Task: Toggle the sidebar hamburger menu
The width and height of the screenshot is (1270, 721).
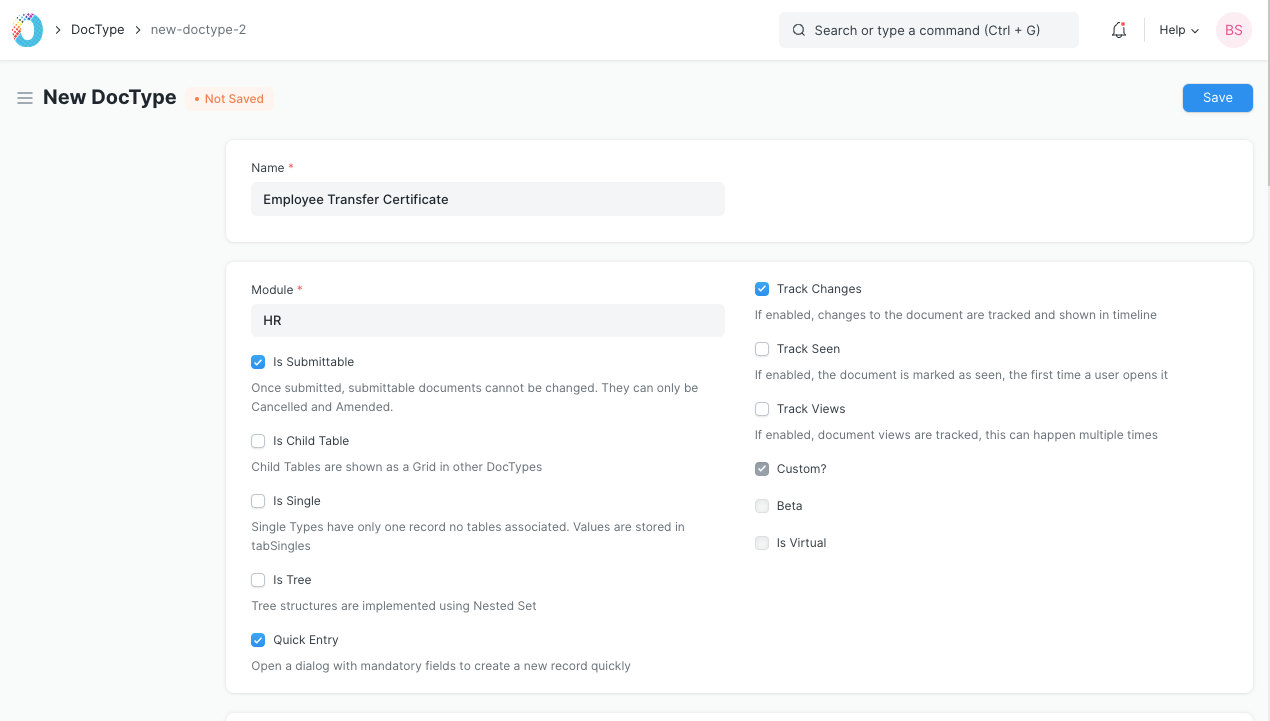Action: pyautogui.click(x=25, y=98)
